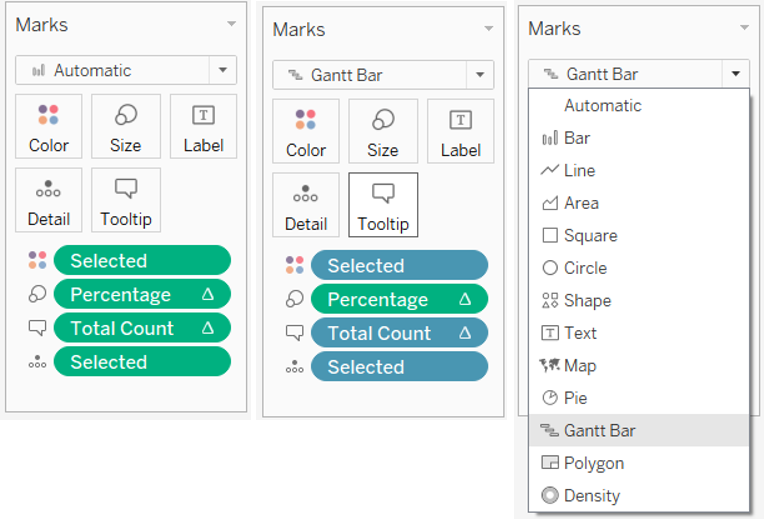Viewport: 764px width, 519px height.
Task: Click delta triangle on Percentage pill in middle card
Action: 465,299
